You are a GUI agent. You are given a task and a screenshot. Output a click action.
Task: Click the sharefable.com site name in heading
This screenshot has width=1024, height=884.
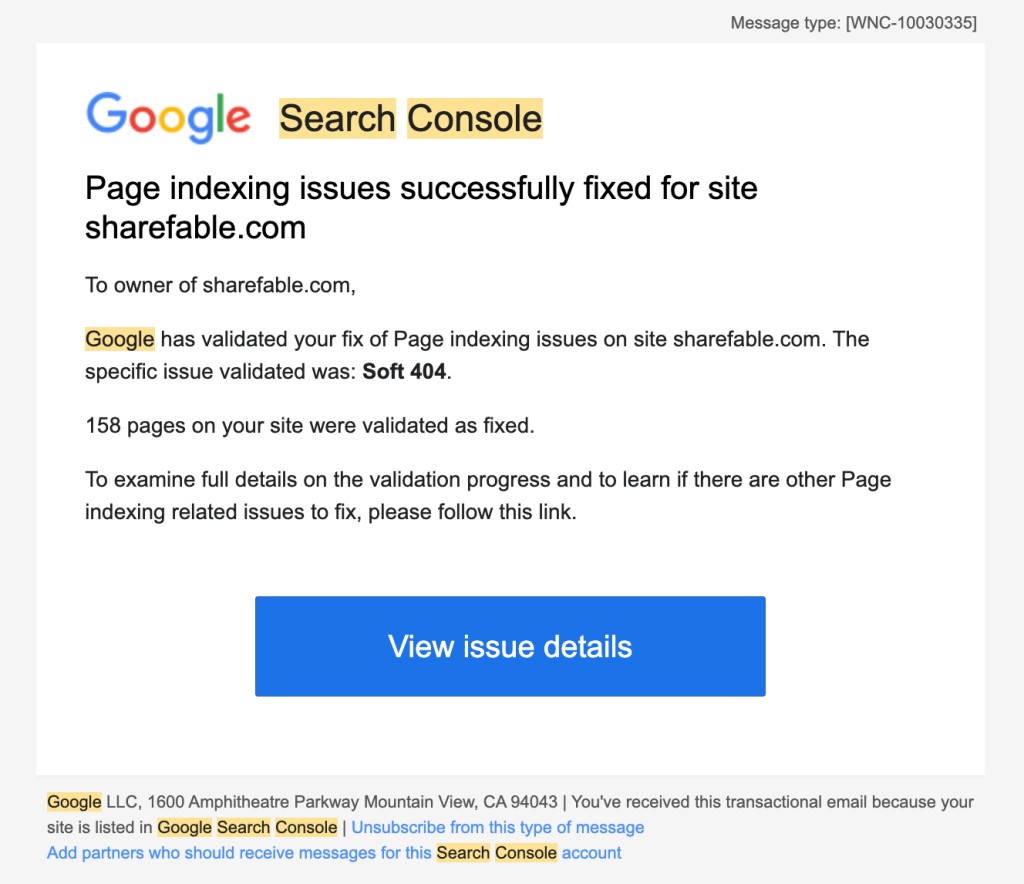point(196,228)
